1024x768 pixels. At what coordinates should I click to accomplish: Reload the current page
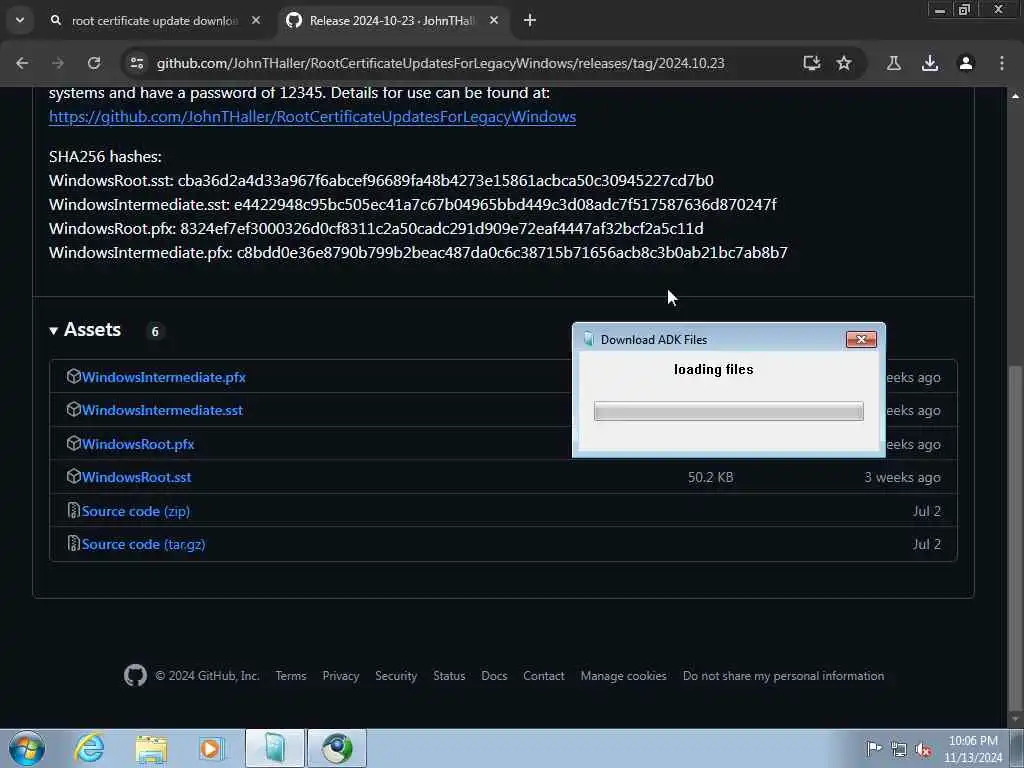click(x=94, y=63)
